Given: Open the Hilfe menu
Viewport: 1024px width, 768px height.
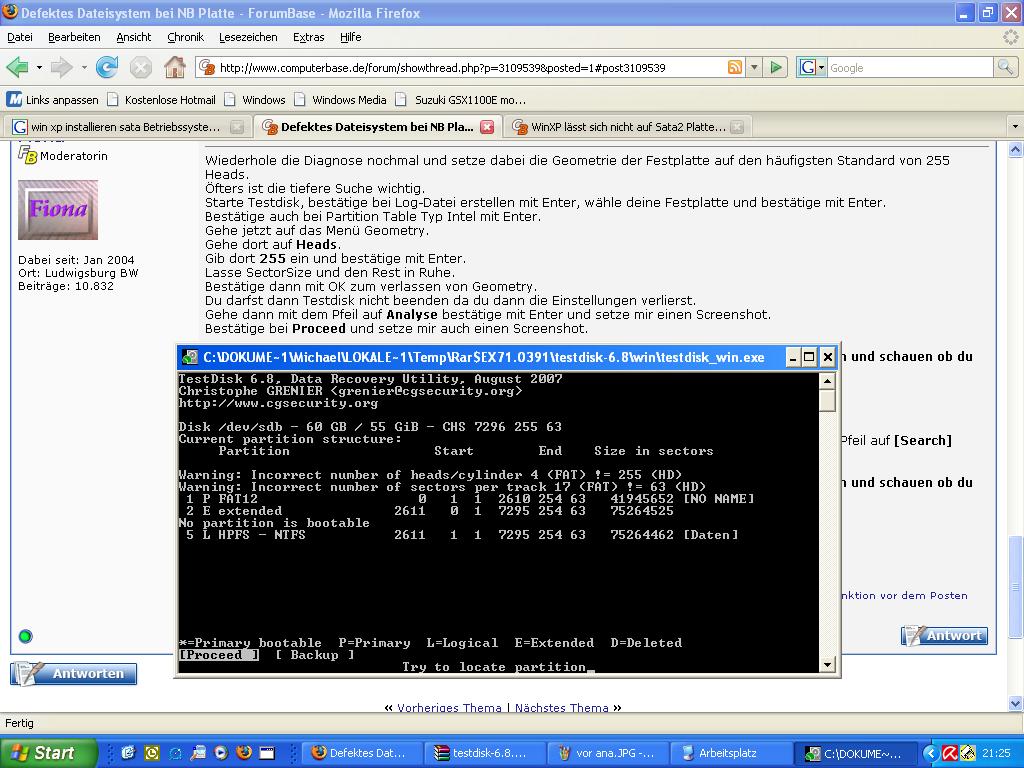Looking at the screenshot, I should pos(351,37).
